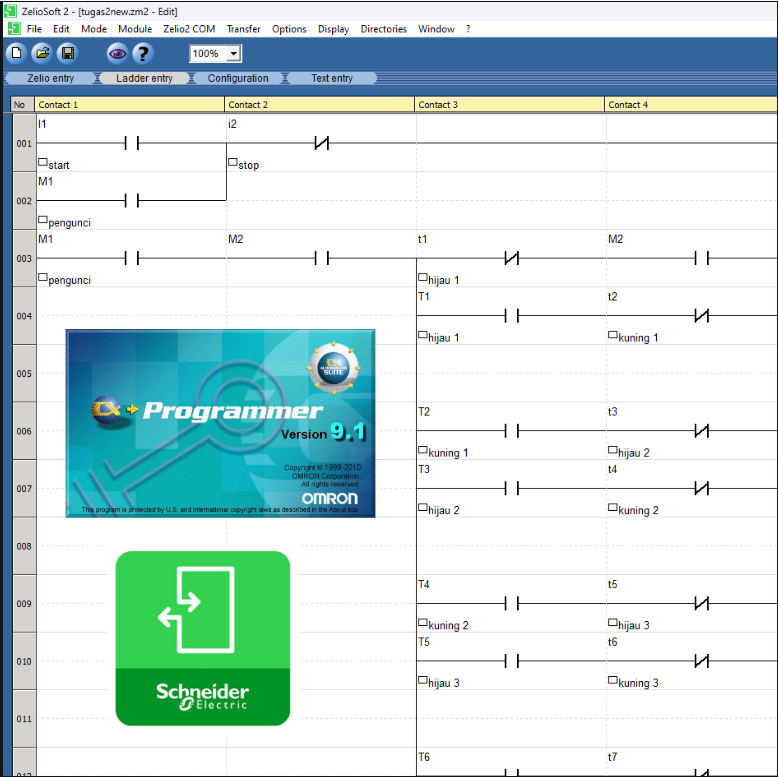The width and height of the screenshot is (778, 778).
Task: Open the Window menu
Action: click(436, 29)
